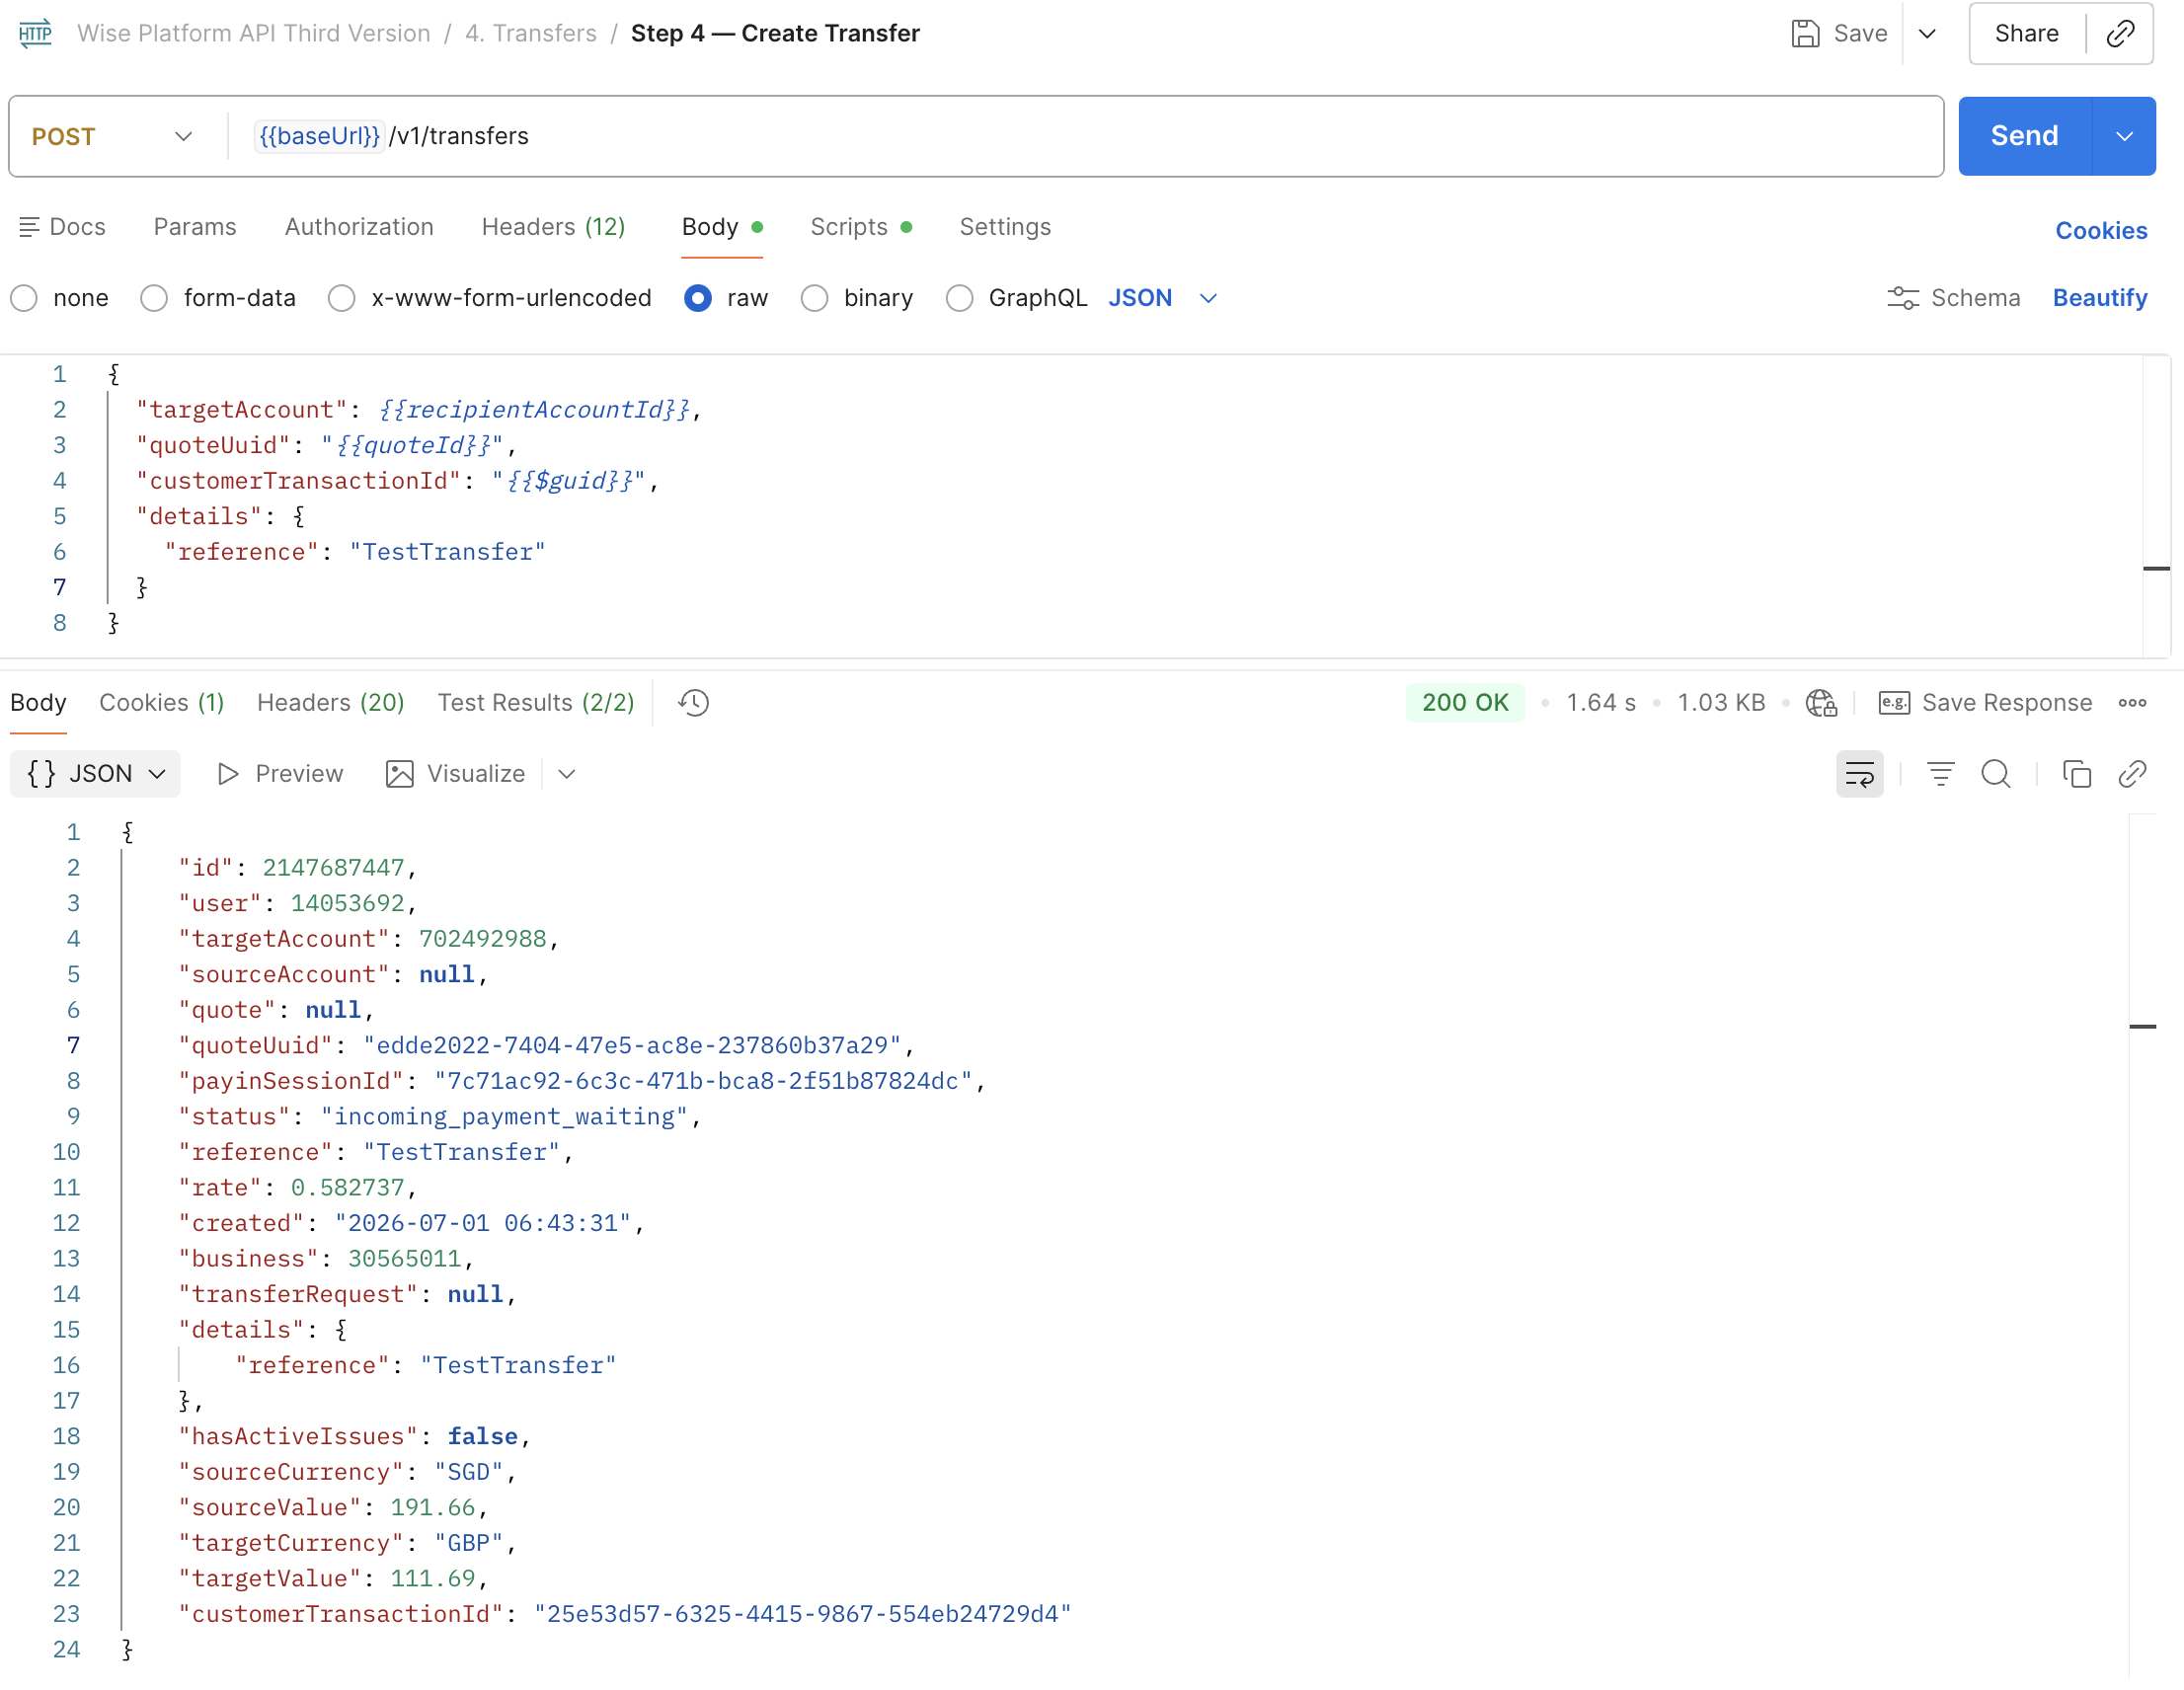Click the Preview play icon
2184x1690 pixels.
(x=228, y=774)
